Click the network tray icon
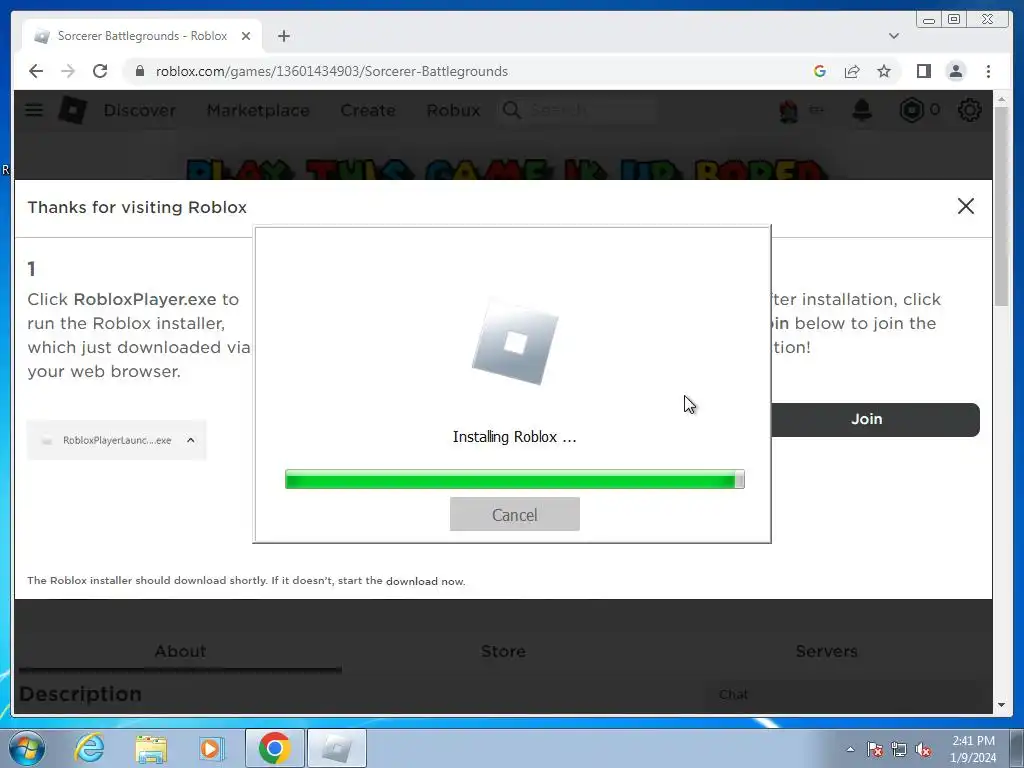Screen dimensions: 1024x768 click(899, 749)
